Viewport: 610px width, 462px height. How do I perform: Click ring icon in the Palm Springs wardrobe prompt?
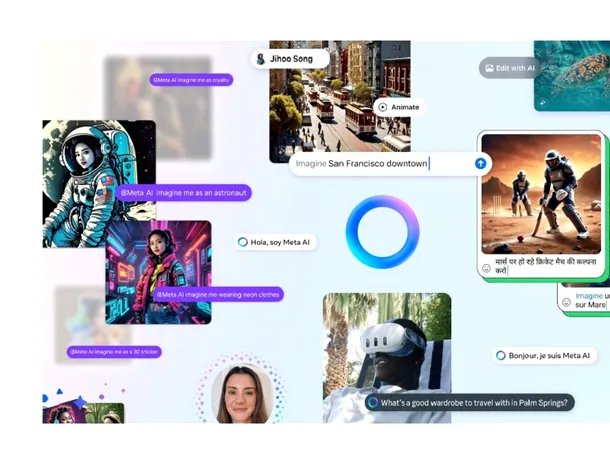tap(373, 402)
